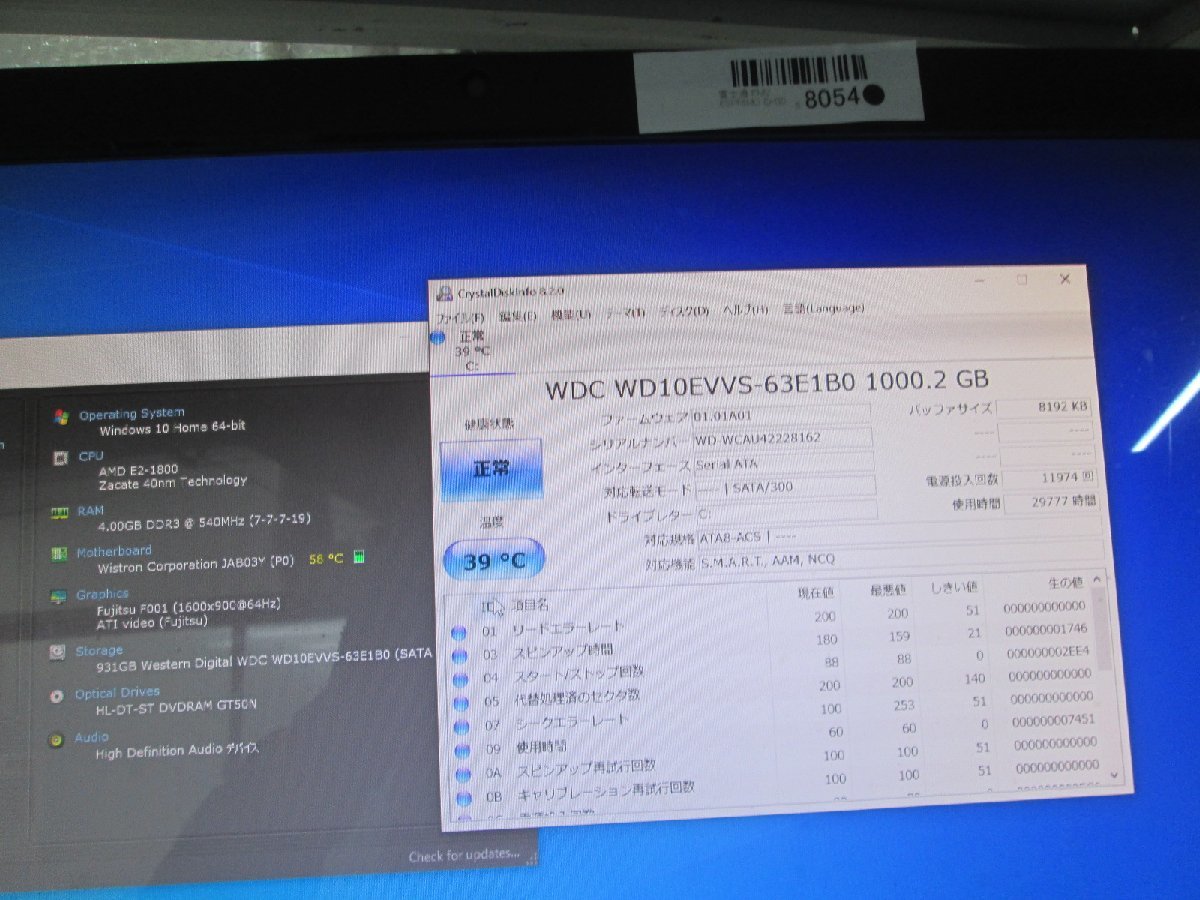The image size is (1200, 900).
Task: Click the バッファサイズ field showing 8192 KB
Action: point(1044,407)
